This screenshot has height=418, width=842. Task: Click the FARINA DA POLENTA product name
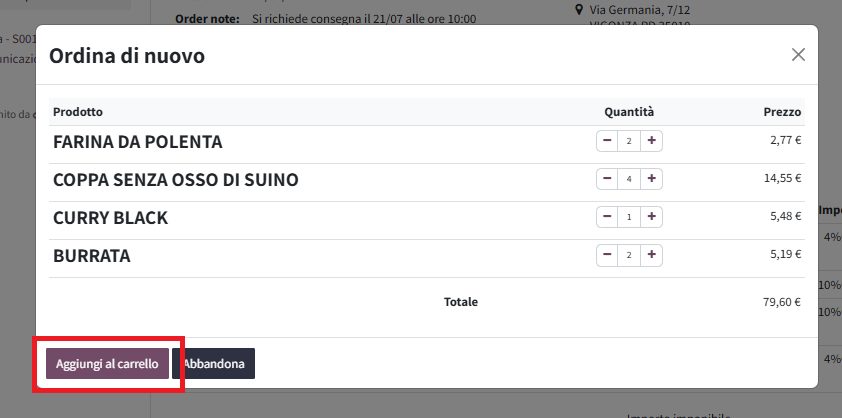tap(137, 142)
